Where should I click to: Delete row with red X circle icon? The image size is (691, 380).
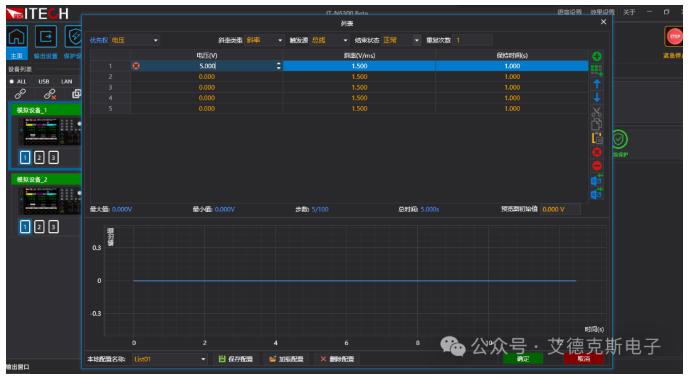pos(597,152)
